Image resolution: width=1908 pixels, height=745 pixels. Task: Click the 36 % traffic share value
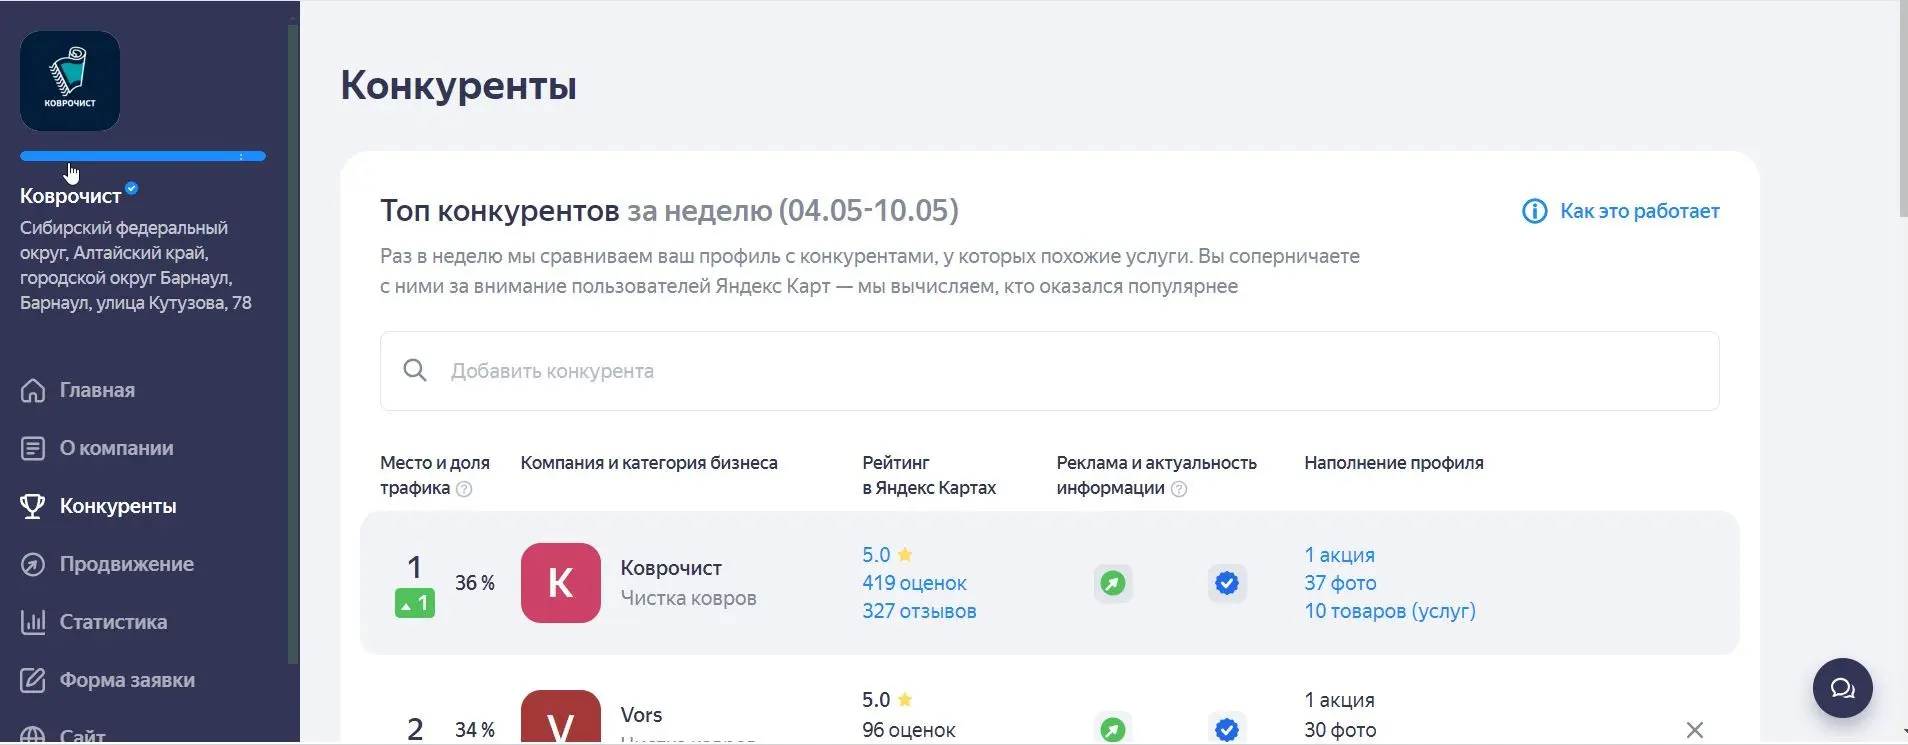tap(475, 583)
